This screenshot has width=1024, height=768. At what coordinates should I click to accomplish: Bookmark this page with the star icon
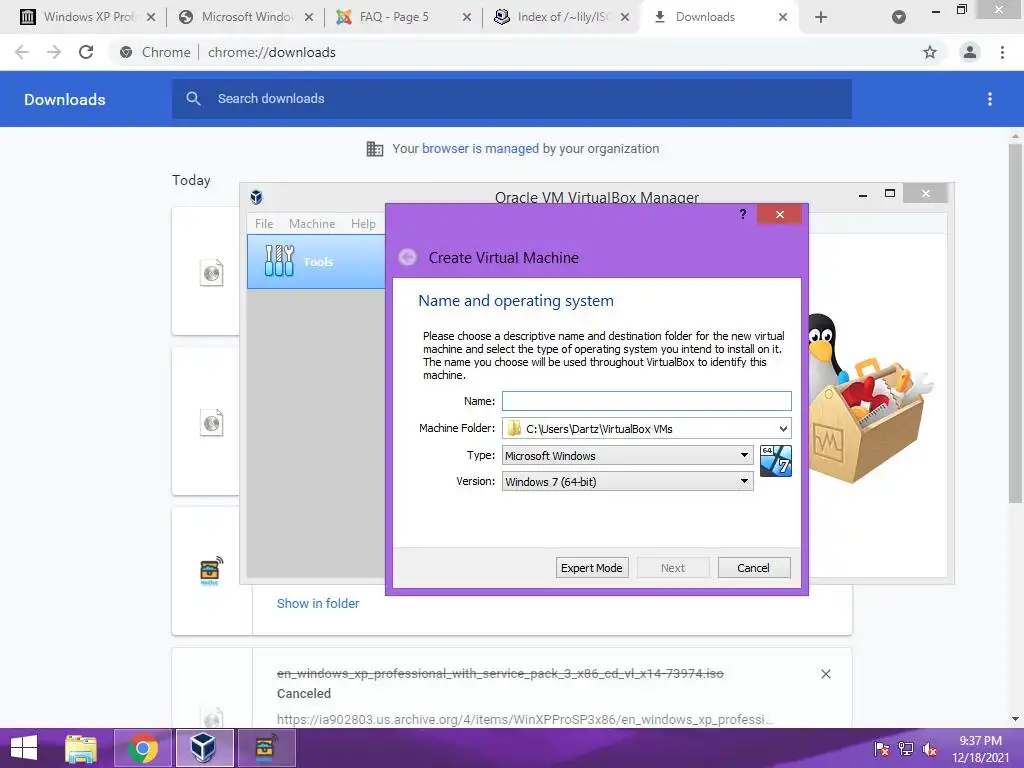[x=930, y=52]
